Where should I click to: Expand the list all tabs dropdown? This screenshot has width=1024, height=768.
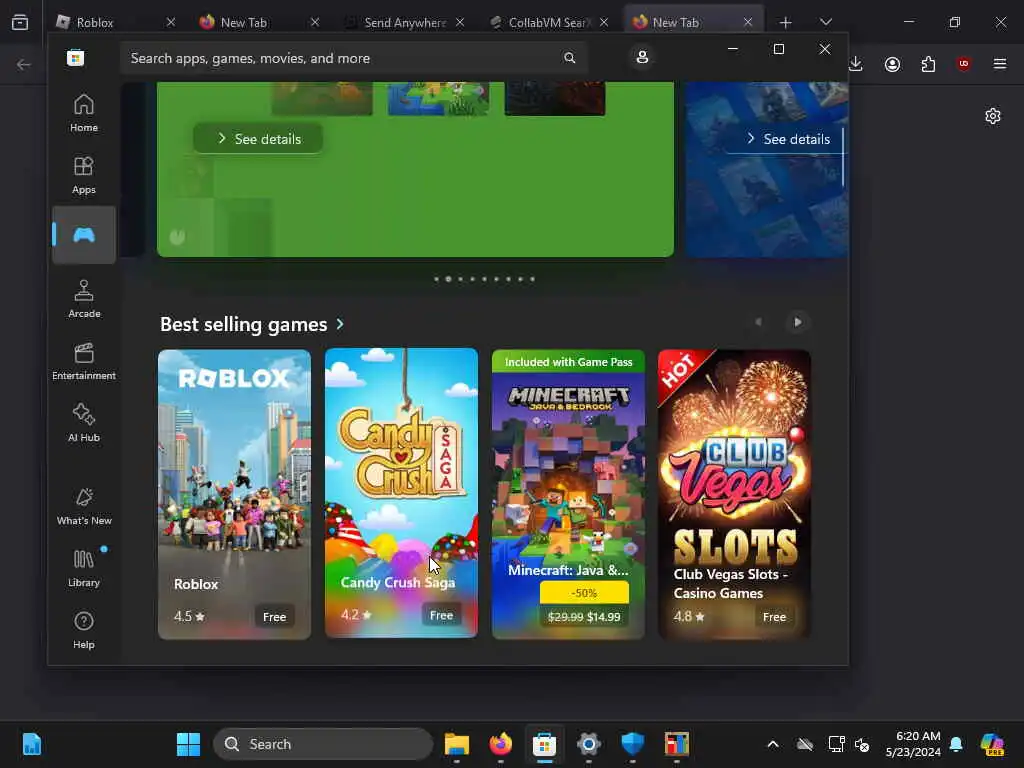pyautogui.click(x=826, y=22)
